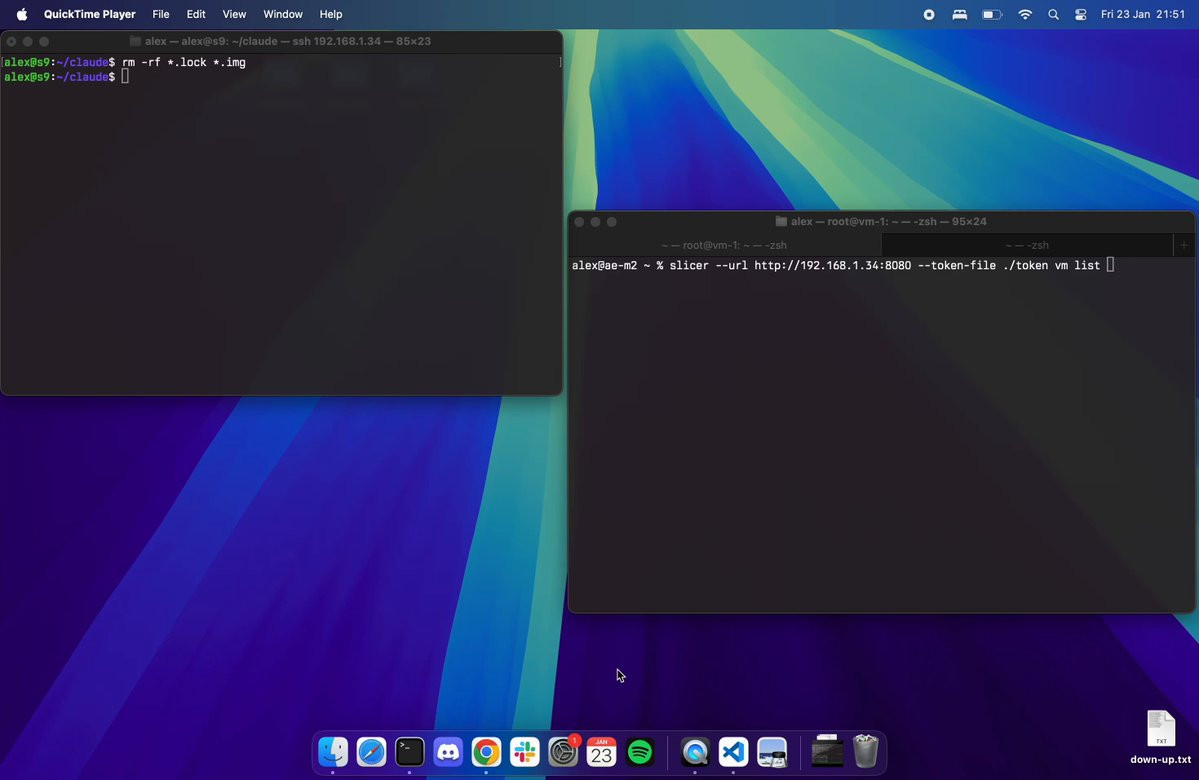Expand the battery status menu
Image resolution: width=1199 pixels, height=780 pixels.
(992, 15)
